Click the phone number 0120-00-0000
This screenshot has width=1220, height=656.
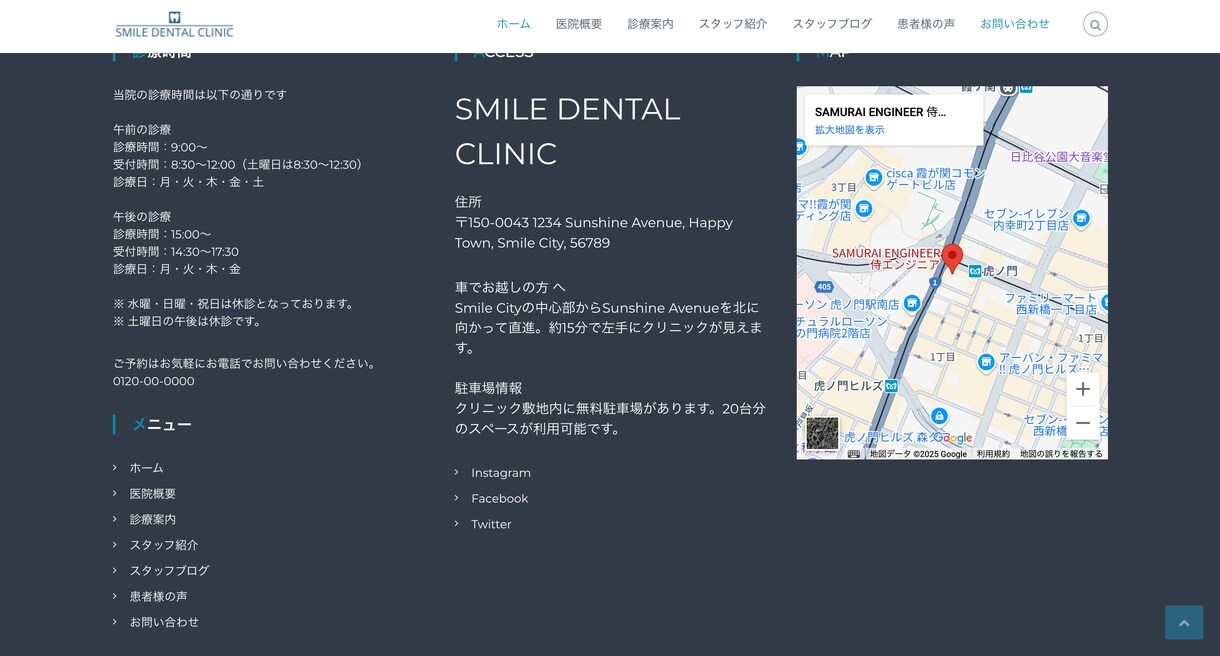click(x=154, y=382)
